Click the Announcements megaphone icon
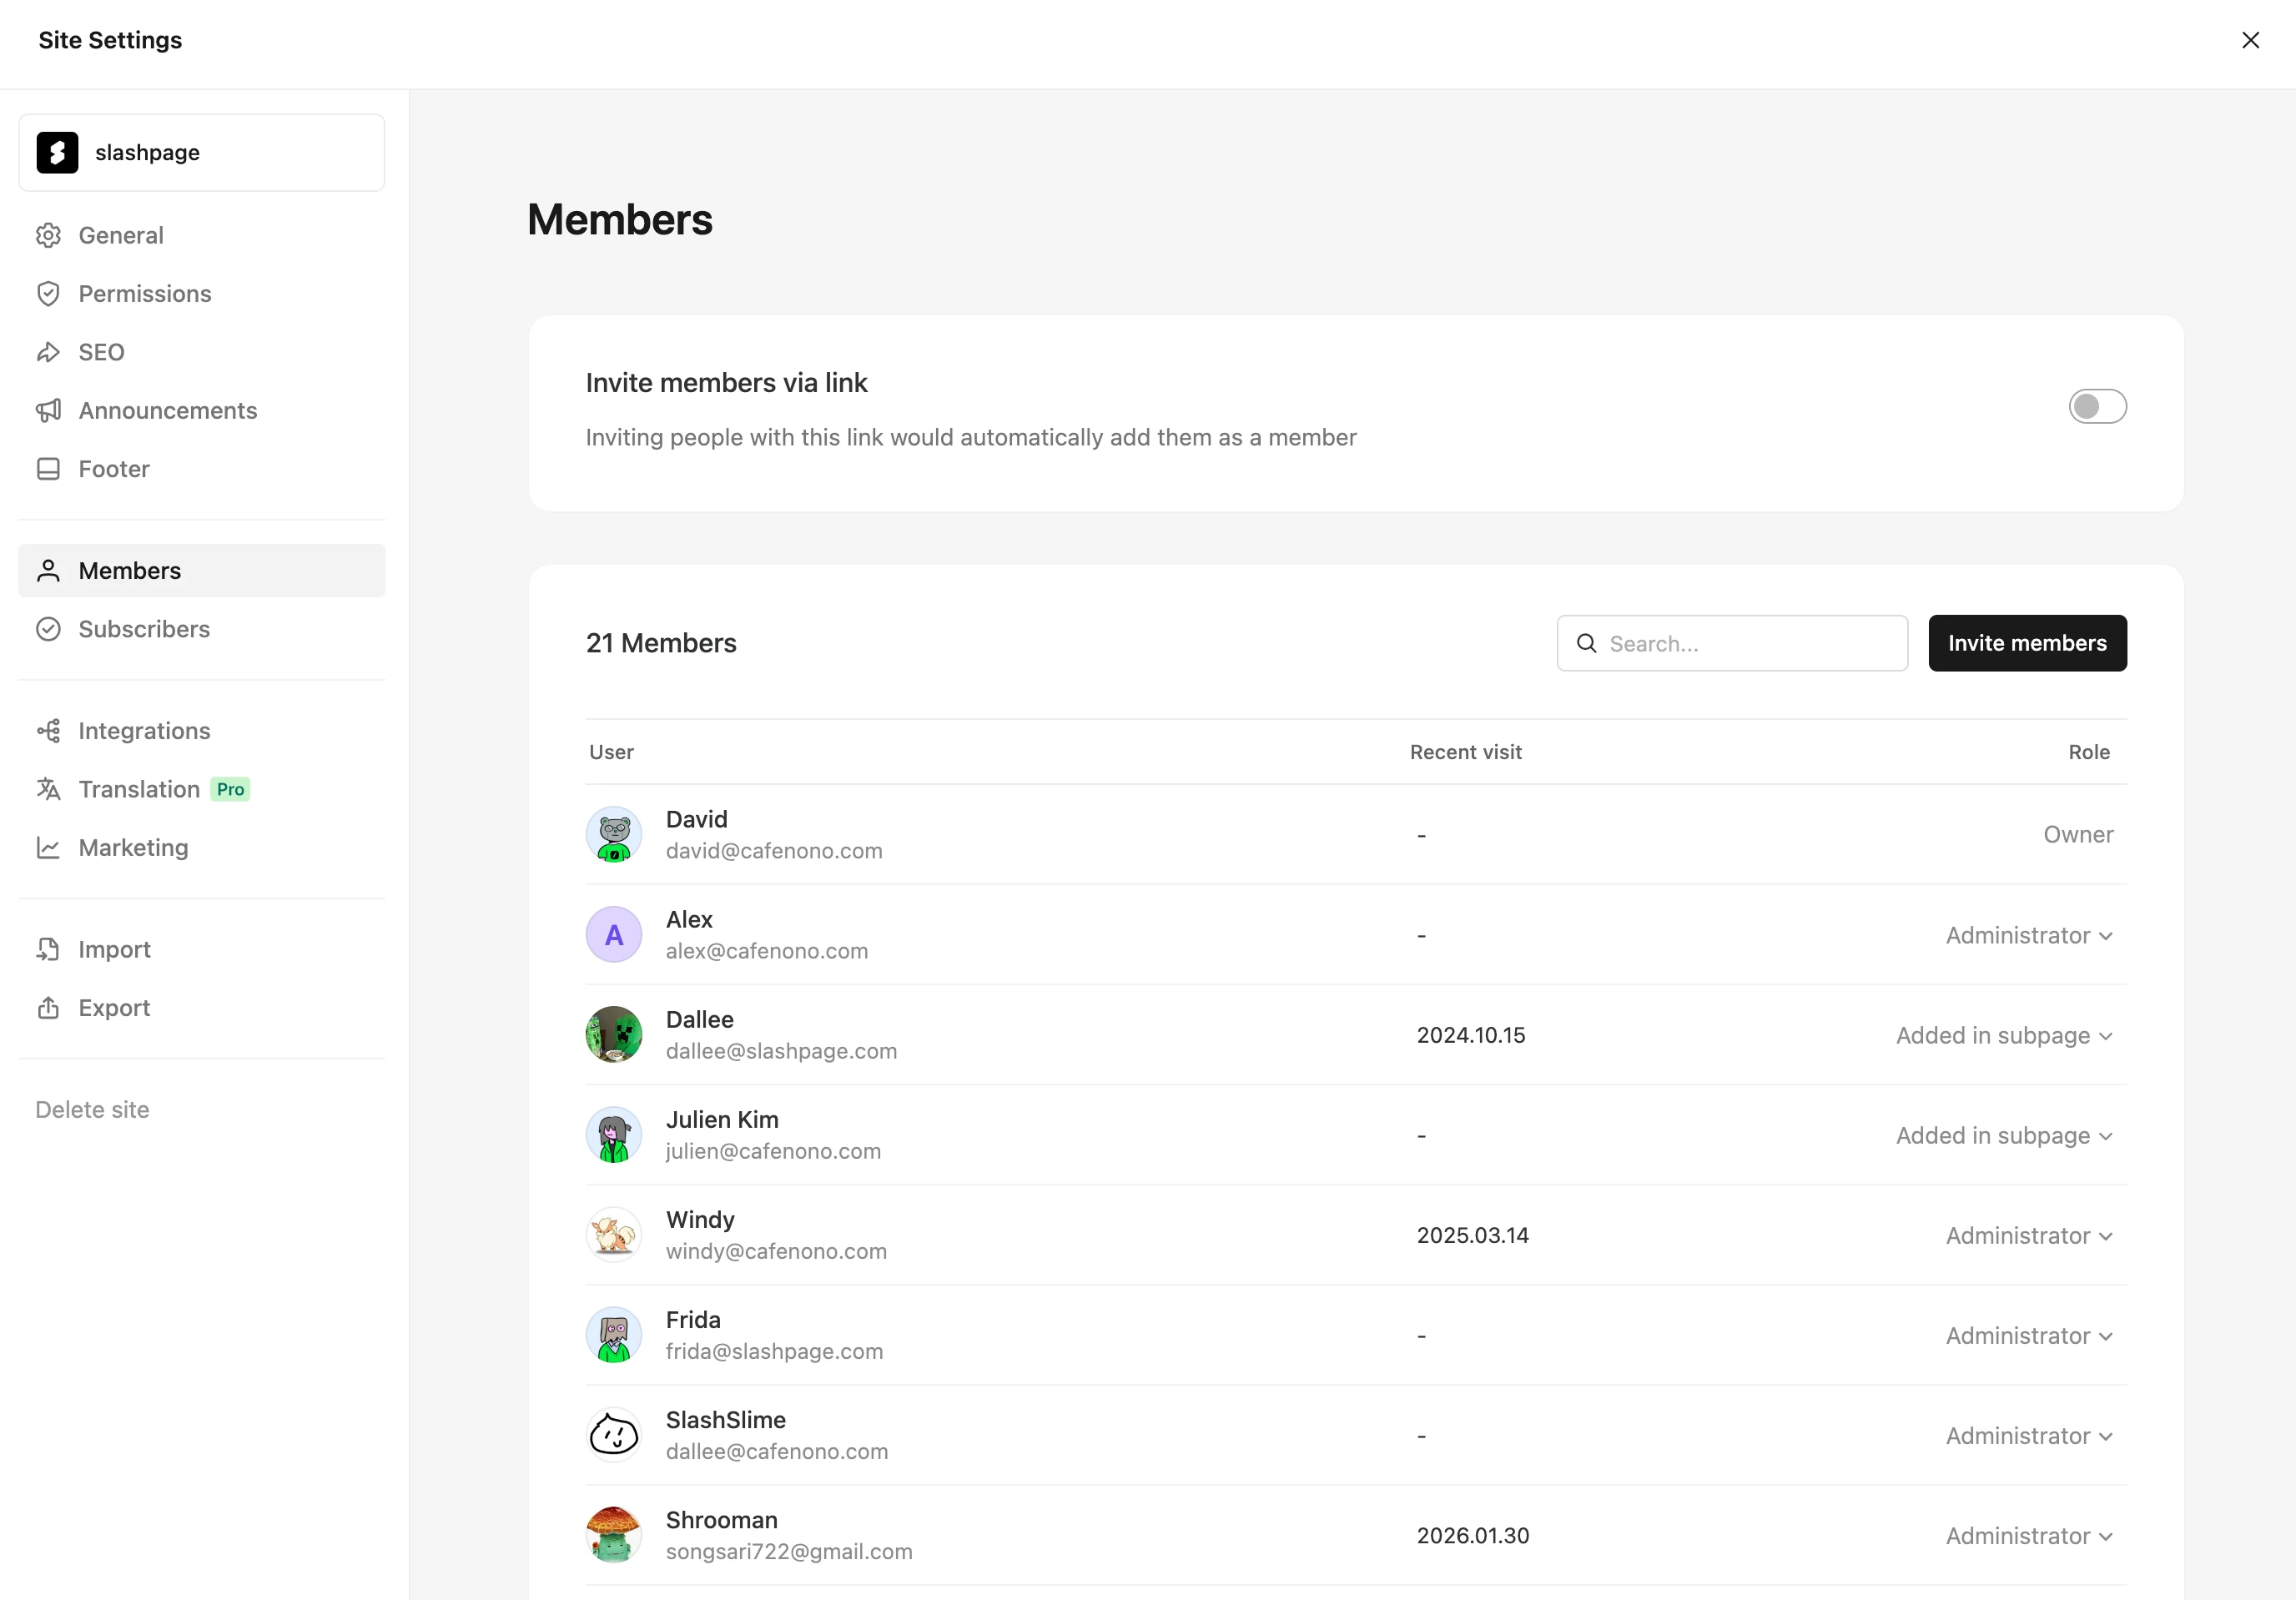 48,411
